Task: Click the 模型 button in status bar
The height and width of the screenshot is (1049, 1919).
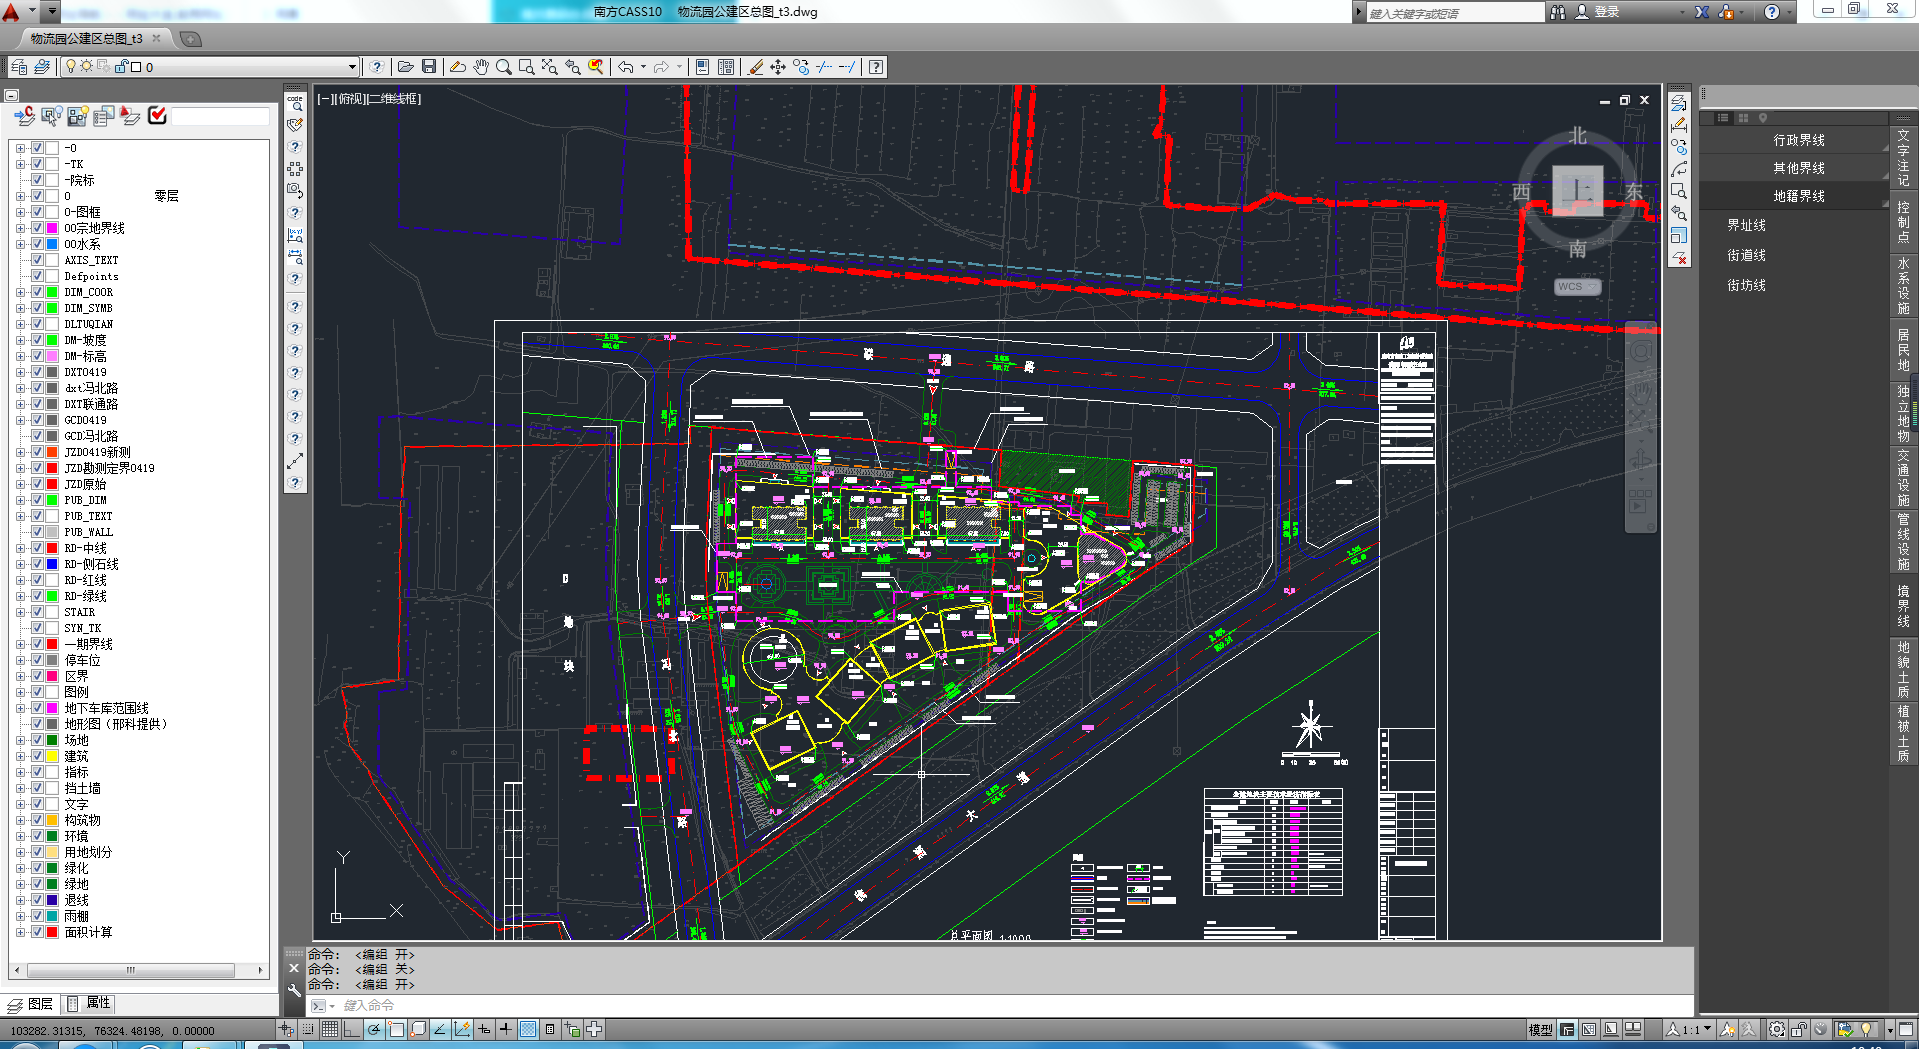Action: point(1540,1029)
